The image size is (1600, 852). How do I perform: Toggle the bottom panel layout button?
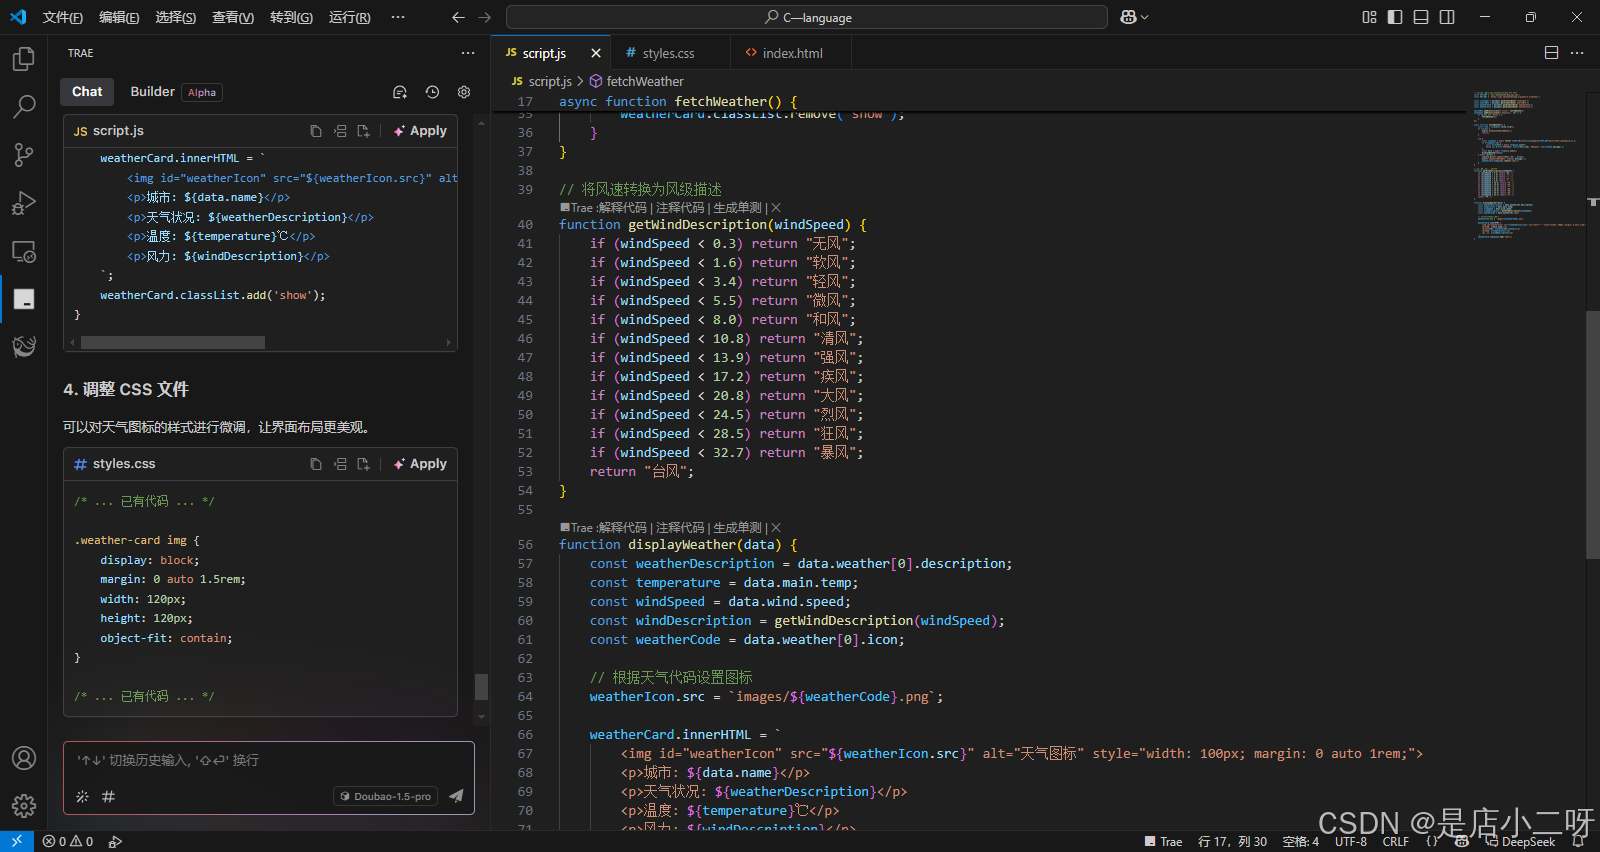tap(1421, 17)
